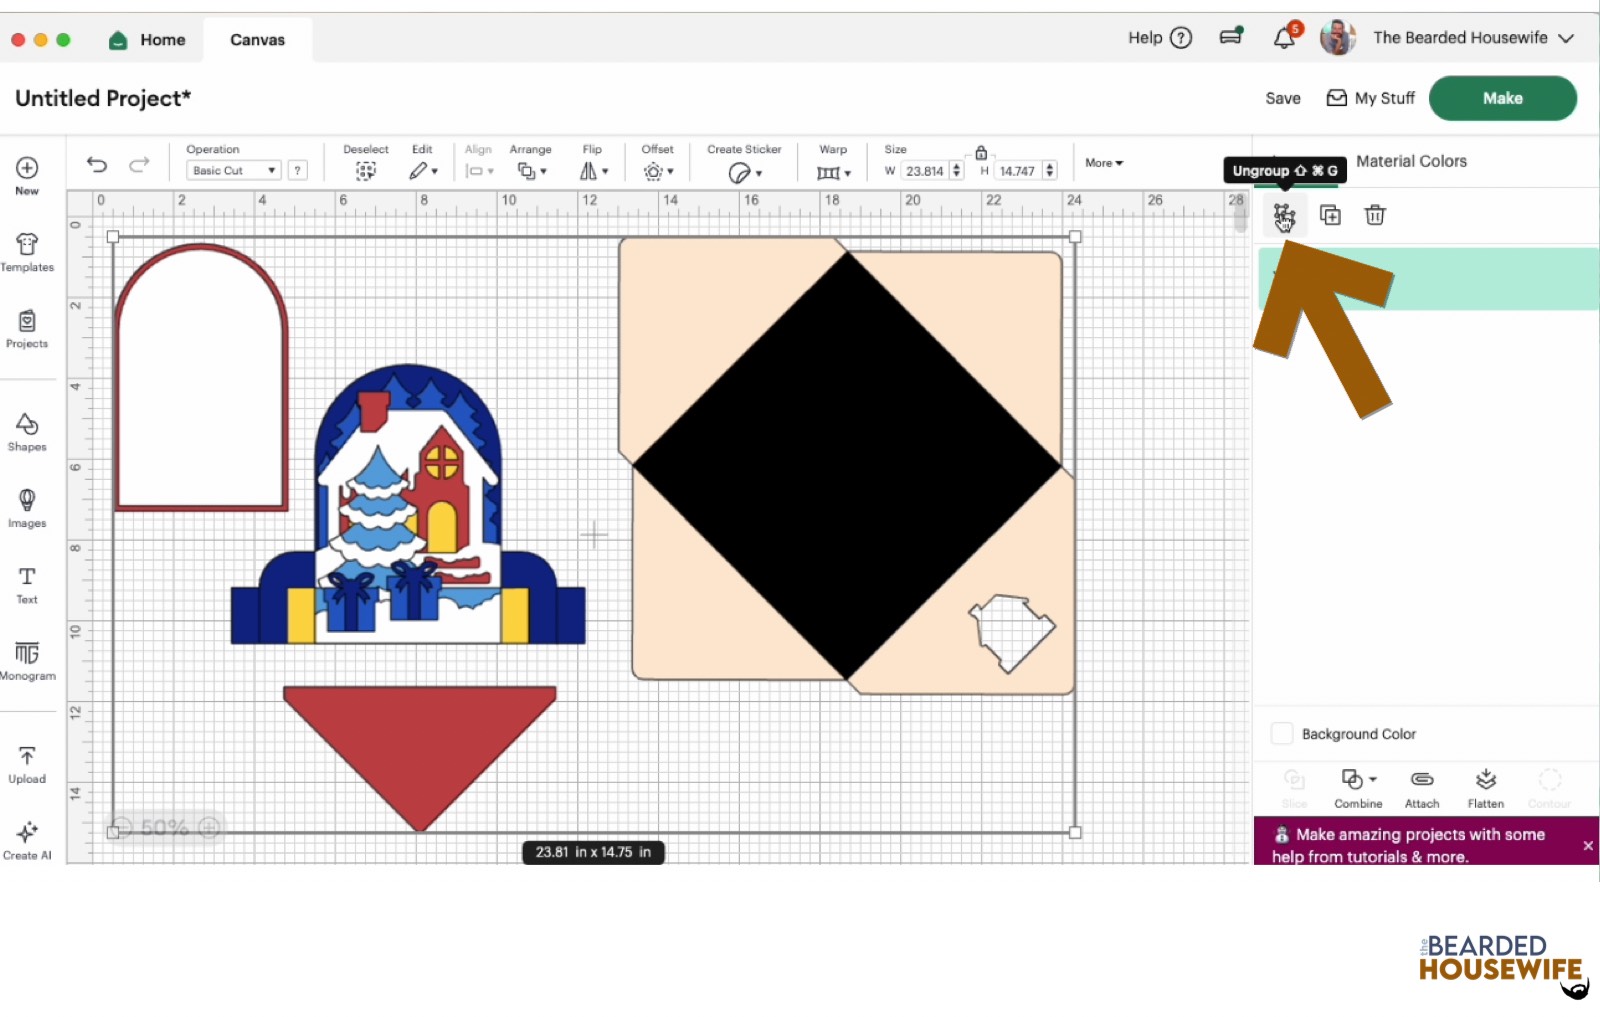The height and width of the screenshot is (1017, 1600).
Task: Select the Deselect tool in the toolbar
Action: 365,170
